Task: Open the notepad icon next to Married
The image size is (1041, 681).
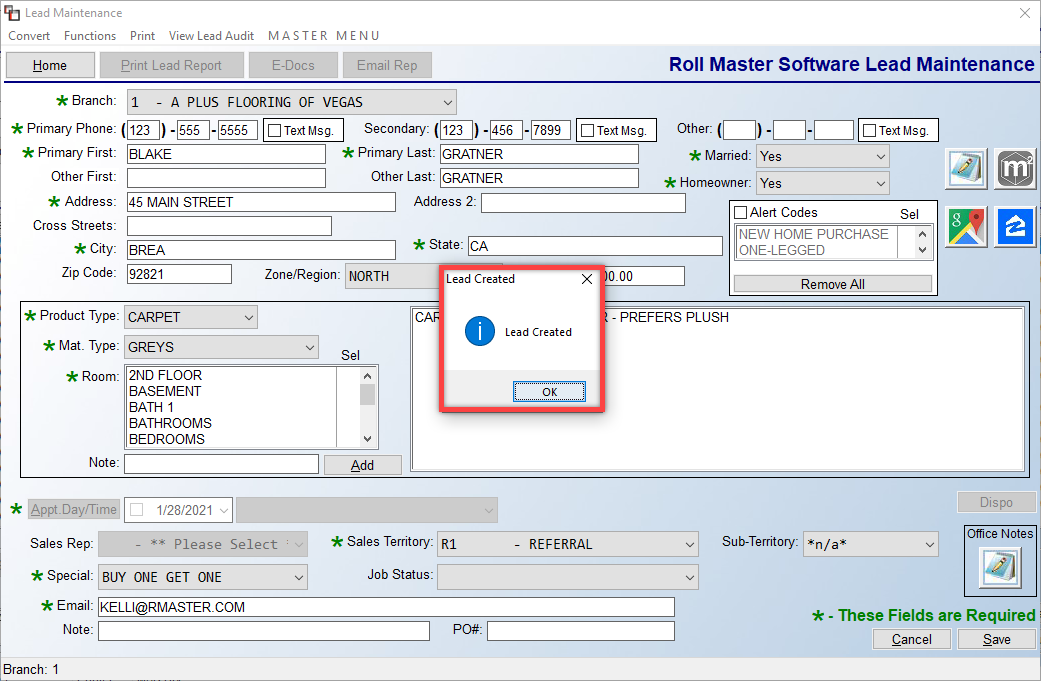Action: pyautogui.click(x=966, y=169)
